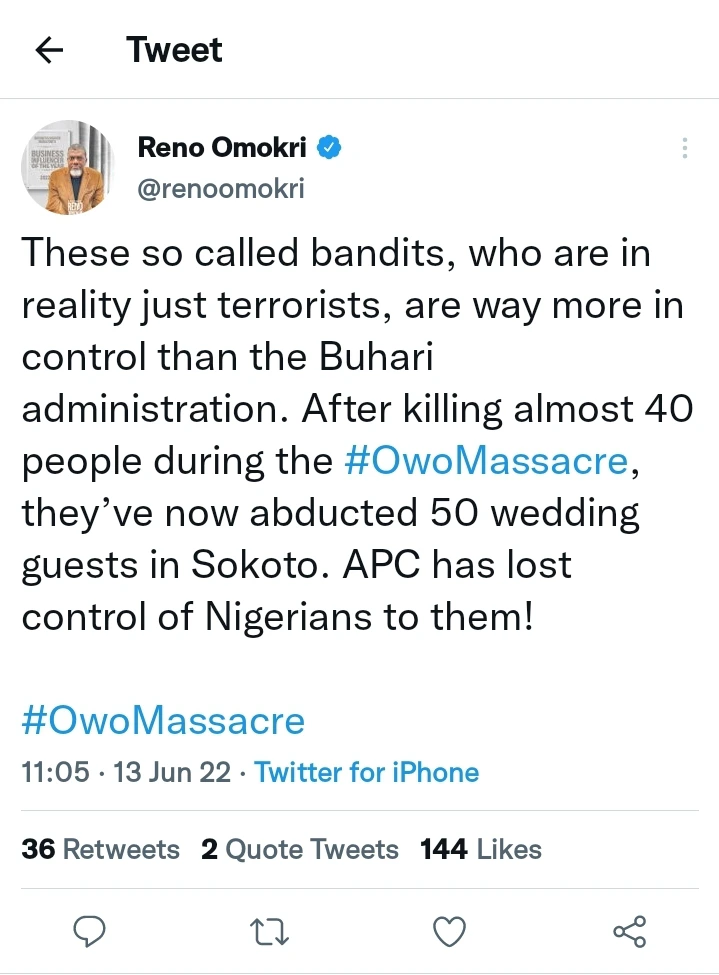719x975 pixels.
Task: View the 144 Likes list
Action: pos(481,850)
